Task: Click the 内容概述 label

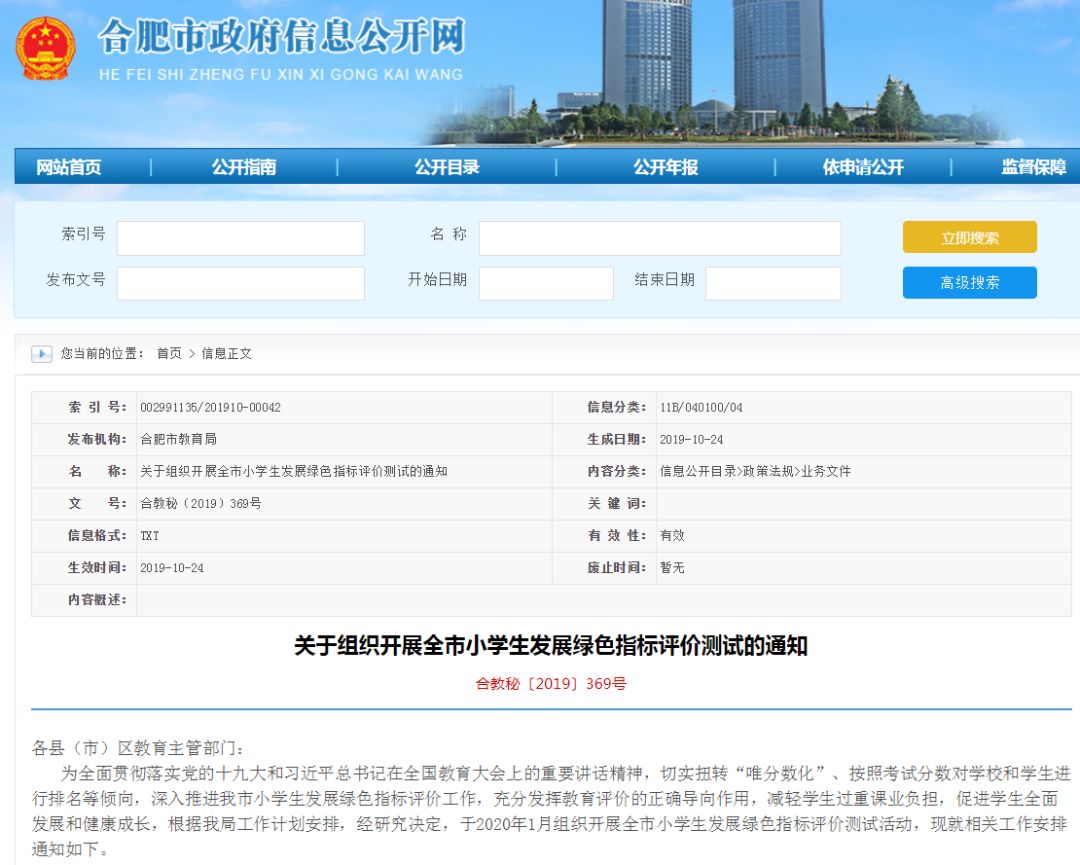Action: [97, 600]
